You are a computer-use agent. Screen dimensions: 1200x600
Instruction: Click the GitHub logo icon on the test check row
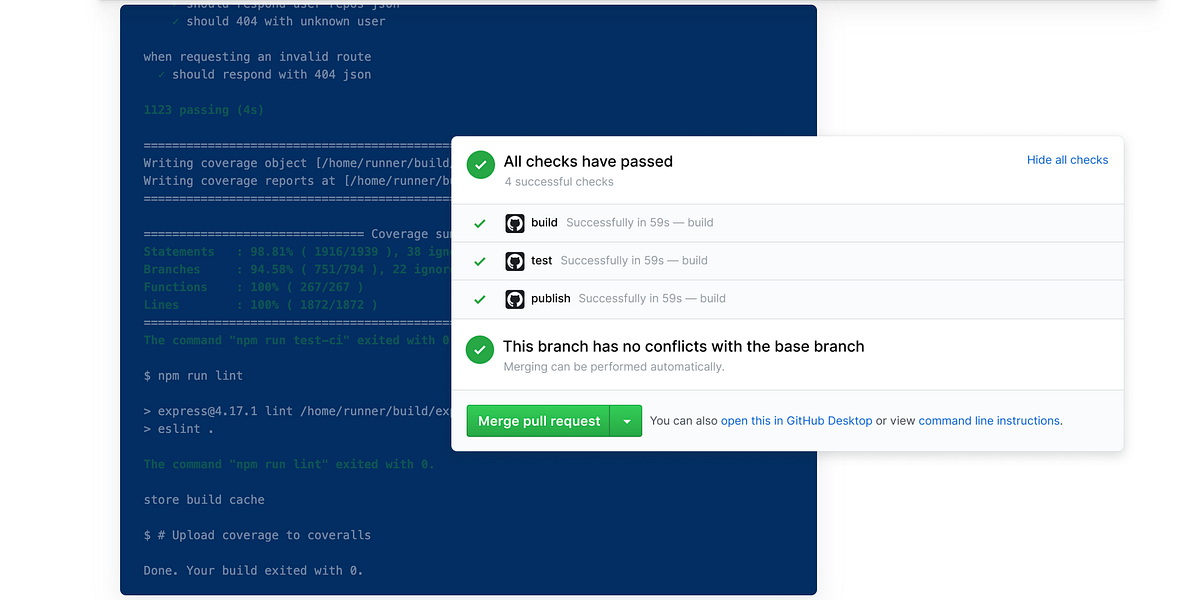[515, 261]
